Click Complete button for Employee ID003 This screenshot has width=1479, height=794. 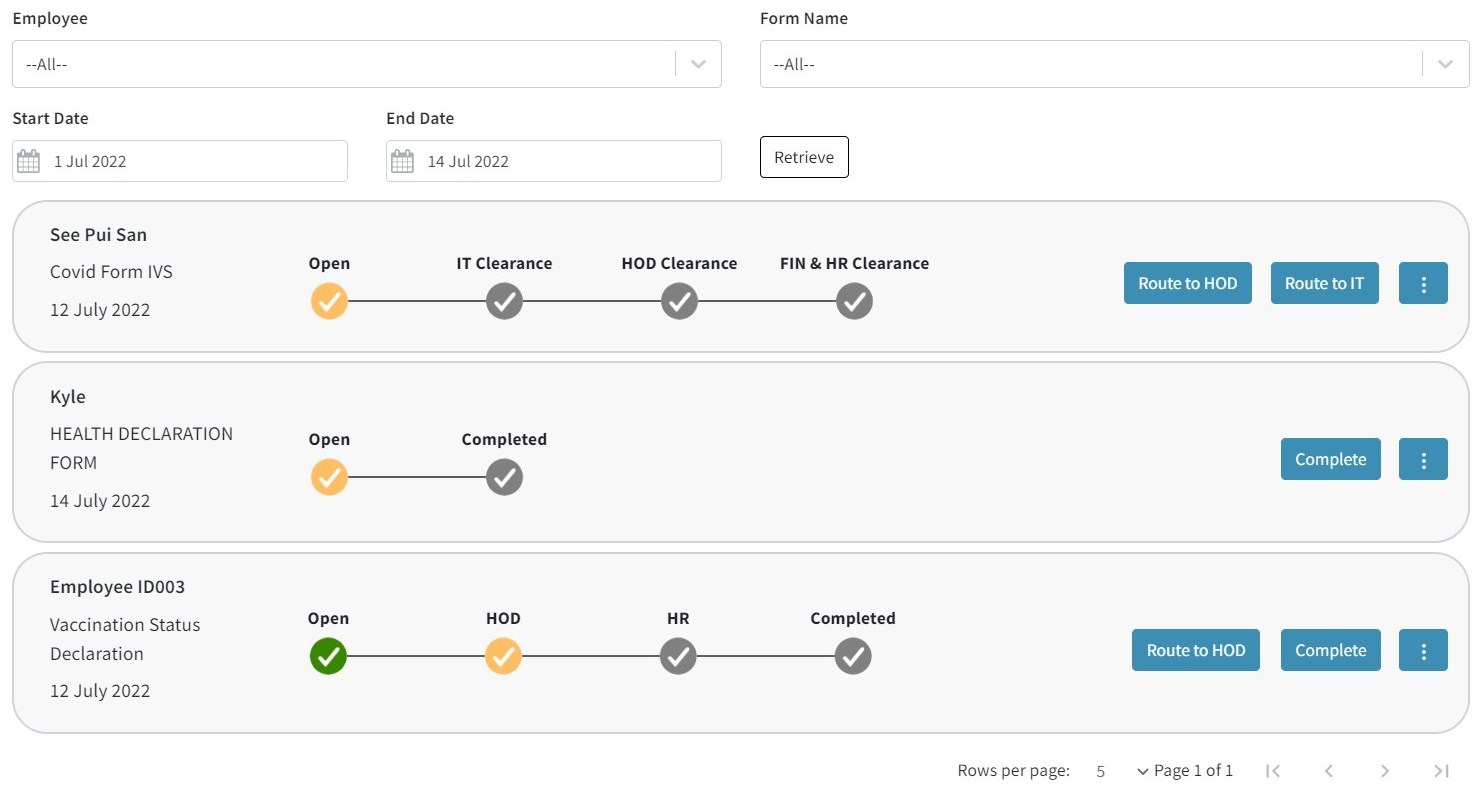(x=1330, y=650)
